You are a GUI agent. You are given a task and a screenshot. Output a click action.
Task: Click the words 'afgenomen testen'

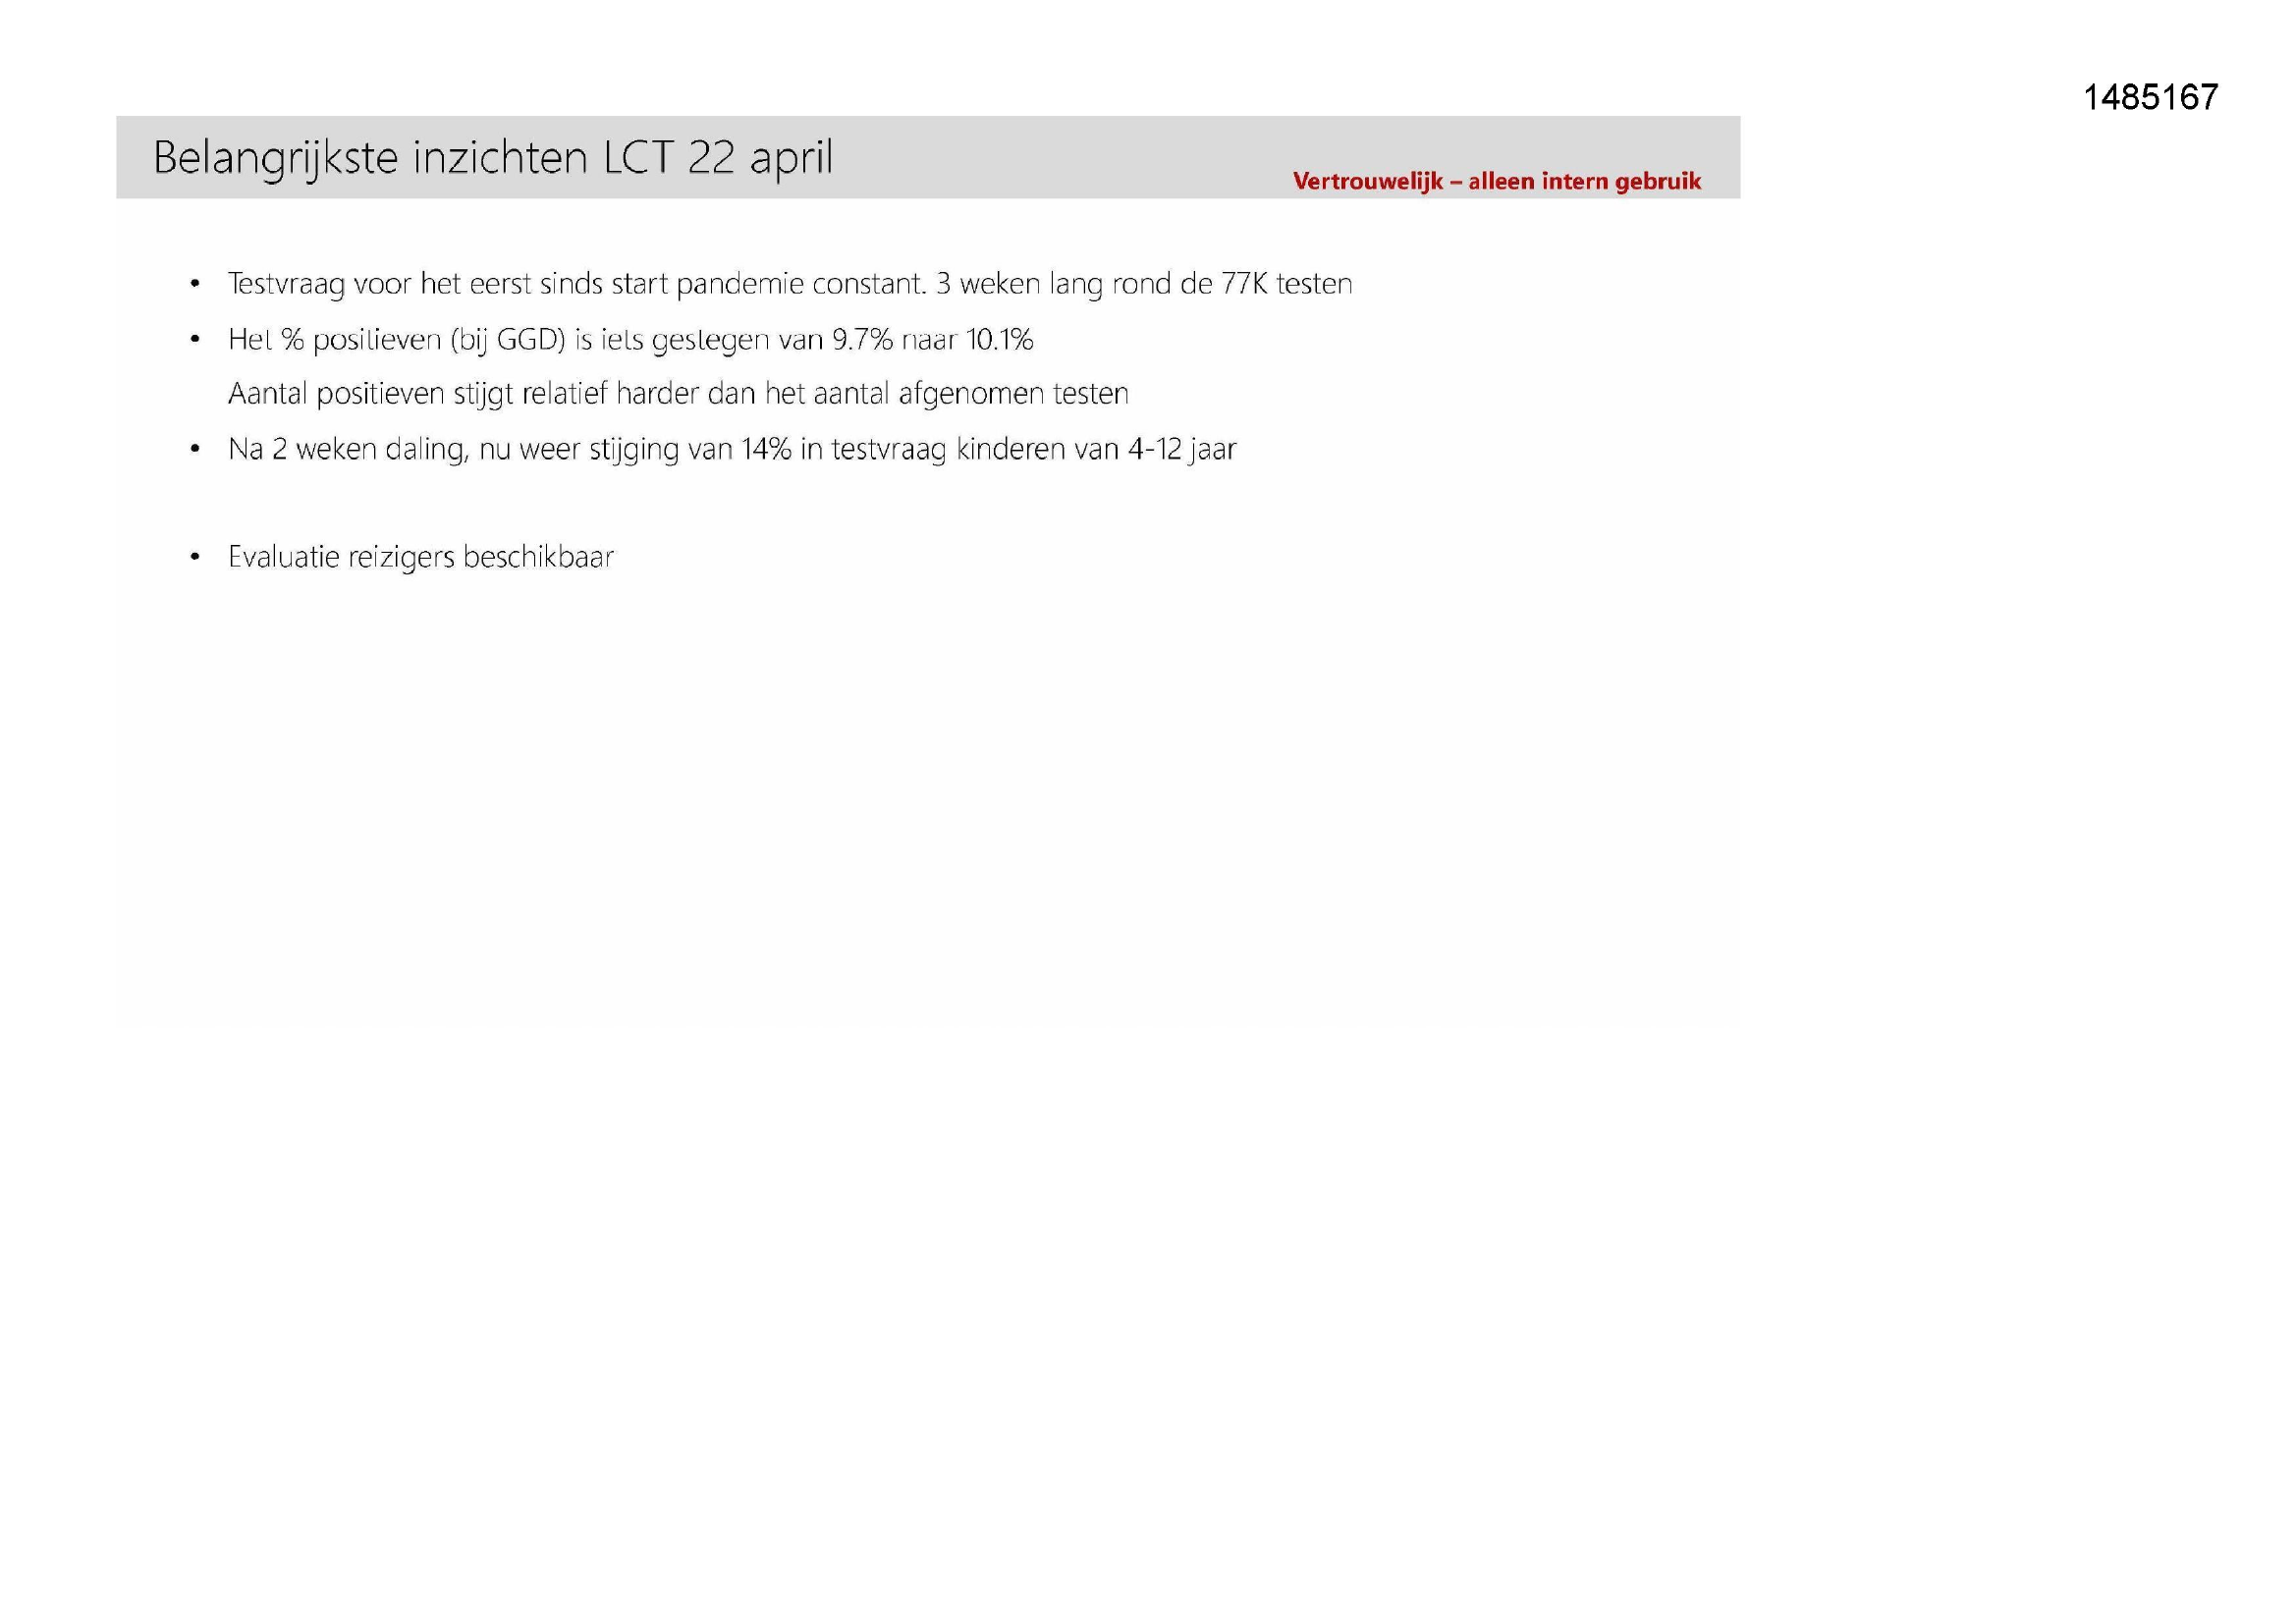pyautogui.click(x=1013, y=394)
